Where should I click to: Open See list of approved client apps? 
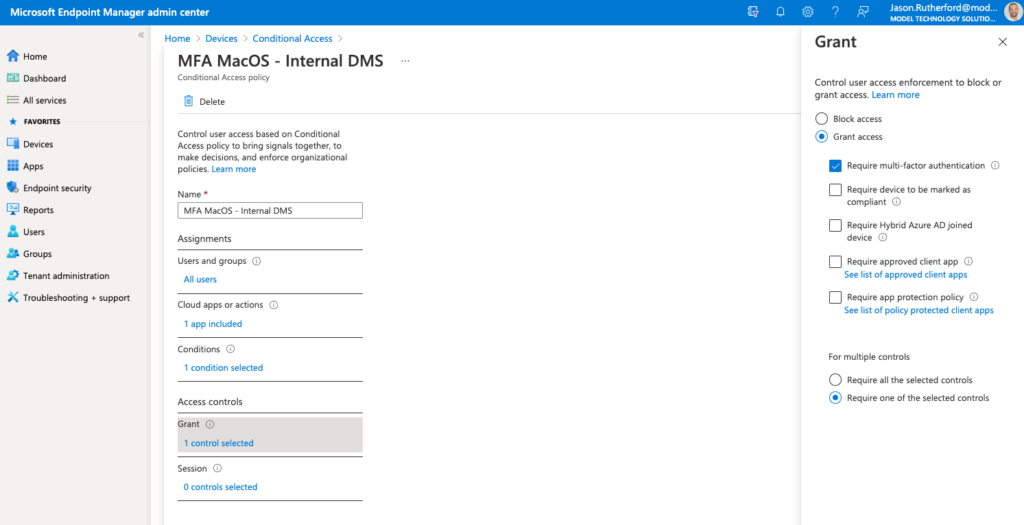906,274
